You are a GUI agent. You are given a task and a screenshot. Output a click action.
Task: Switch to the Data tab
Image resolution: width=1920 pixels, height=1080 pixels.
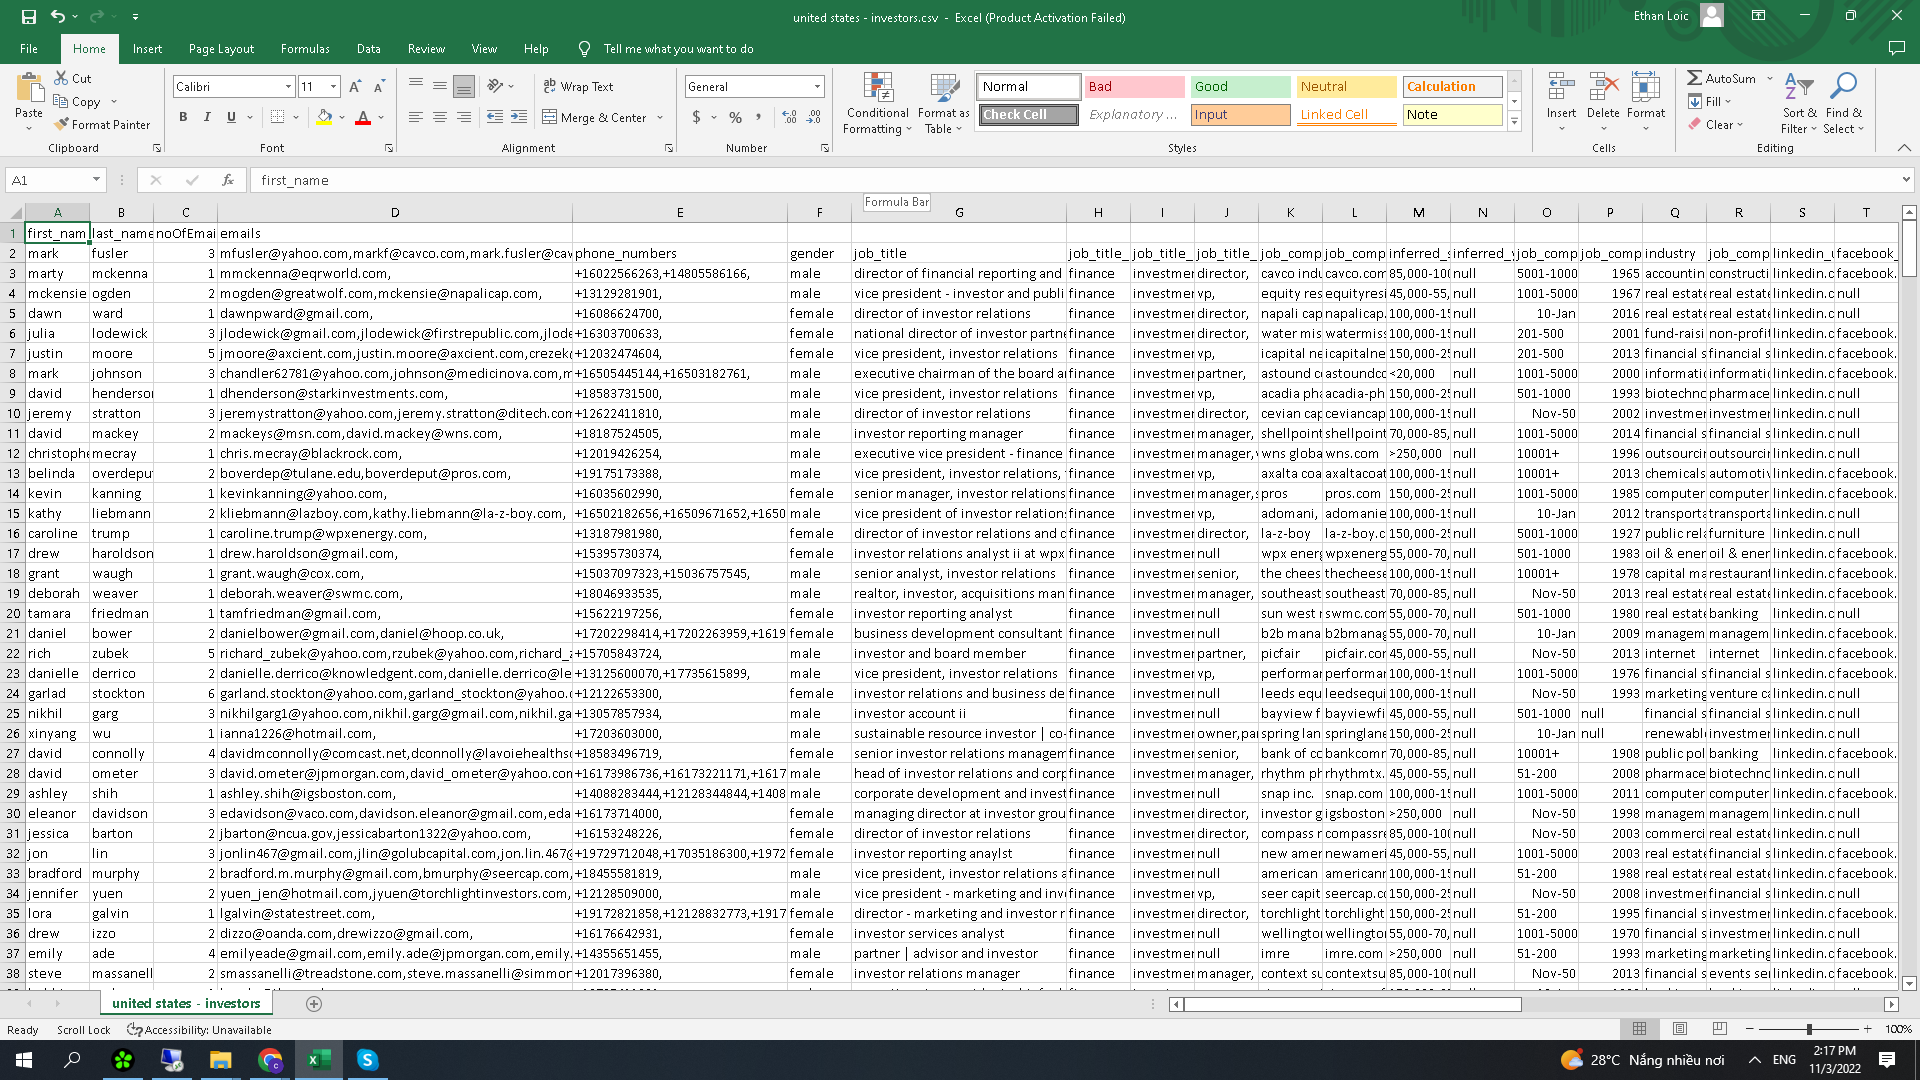(368, 48)
